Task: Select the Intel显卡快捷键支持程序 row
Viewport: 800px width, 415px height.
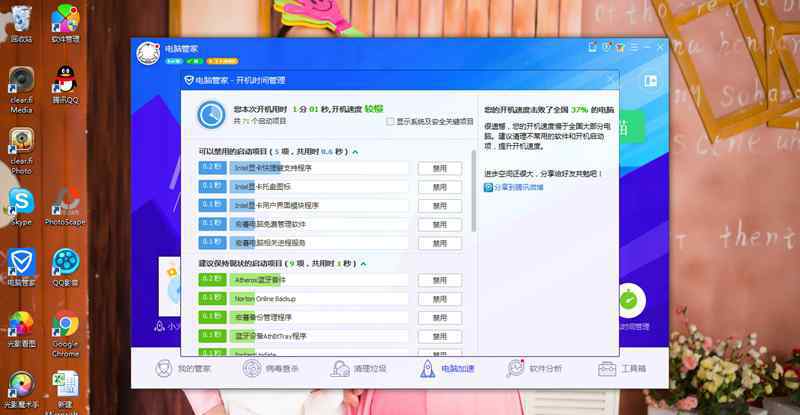Action: point(304,168)
